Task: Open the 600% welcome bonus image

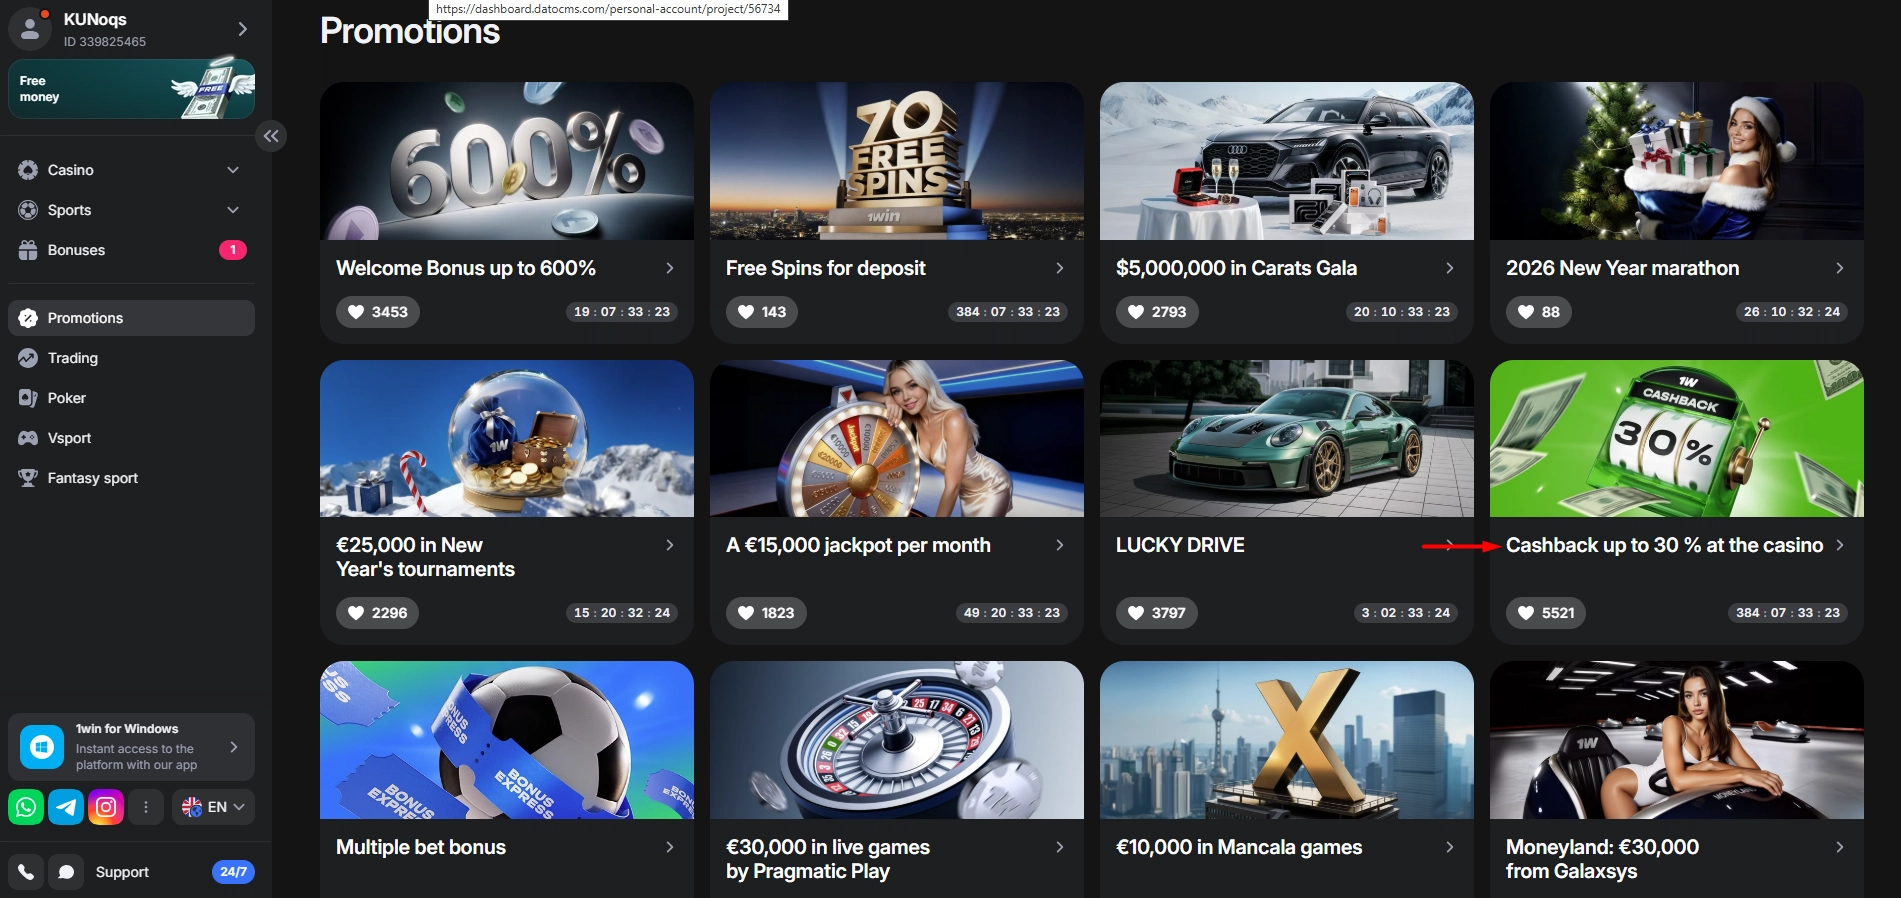Action: (x=507, y=161)
